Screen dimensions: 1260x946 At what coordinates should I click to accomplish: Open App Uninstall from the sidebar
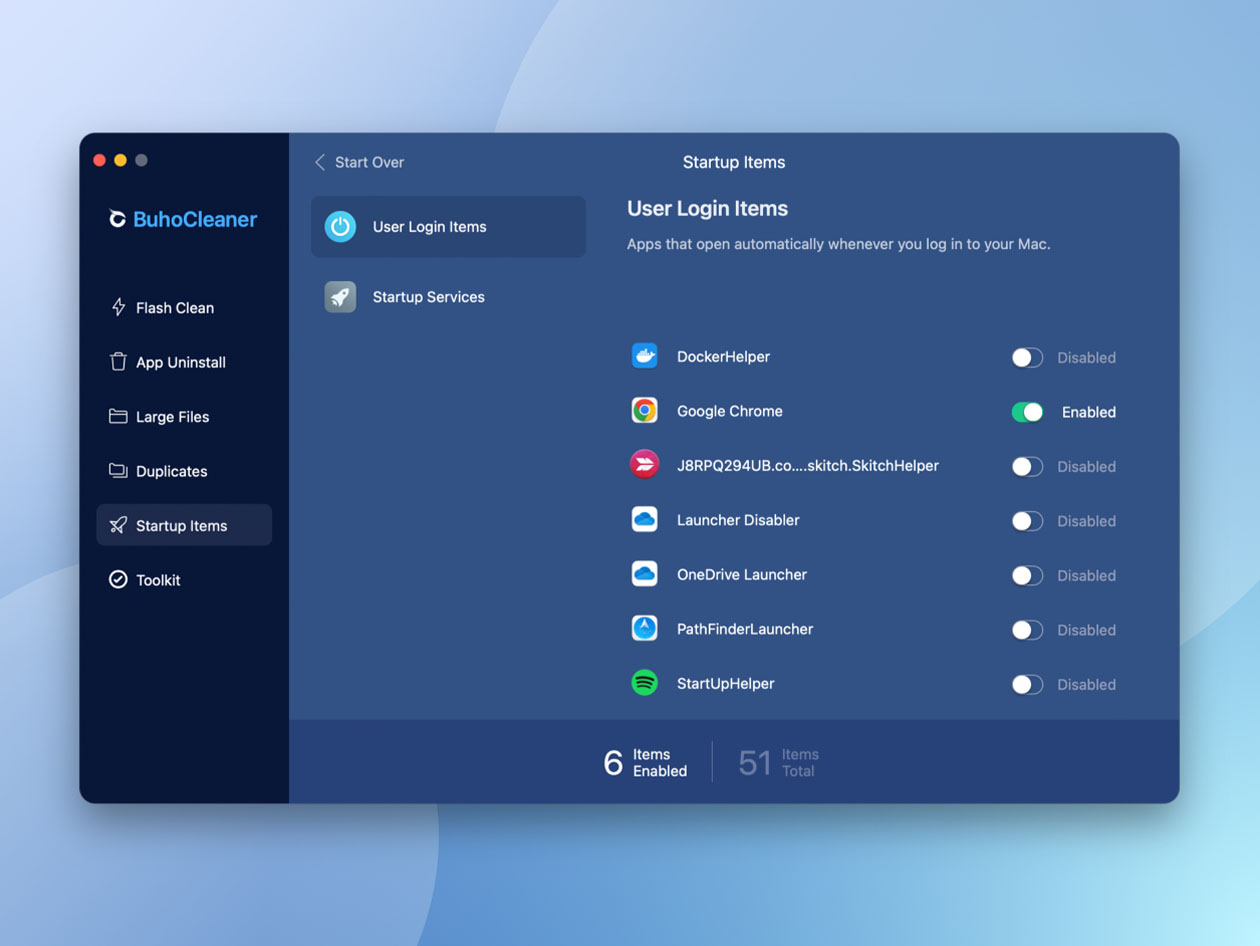(x=118, y=362)
